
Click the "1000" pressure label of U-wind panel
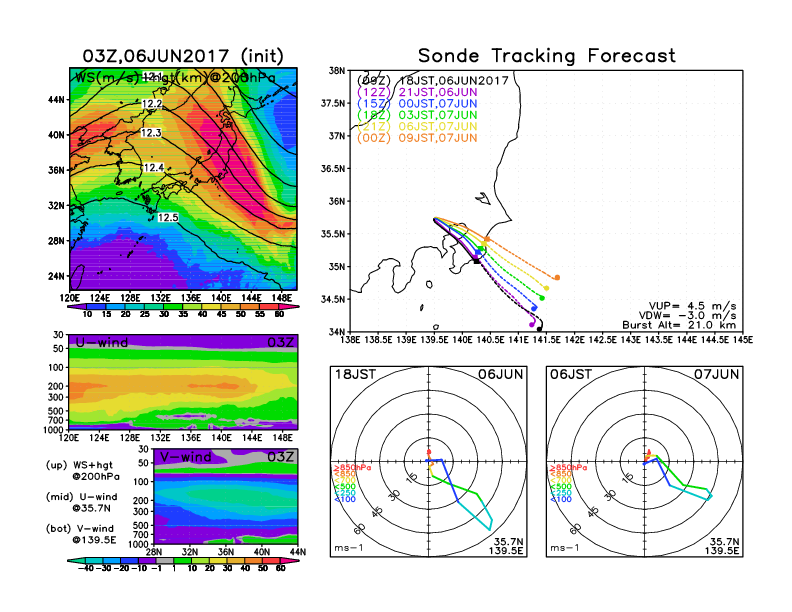tap(54, 430)
